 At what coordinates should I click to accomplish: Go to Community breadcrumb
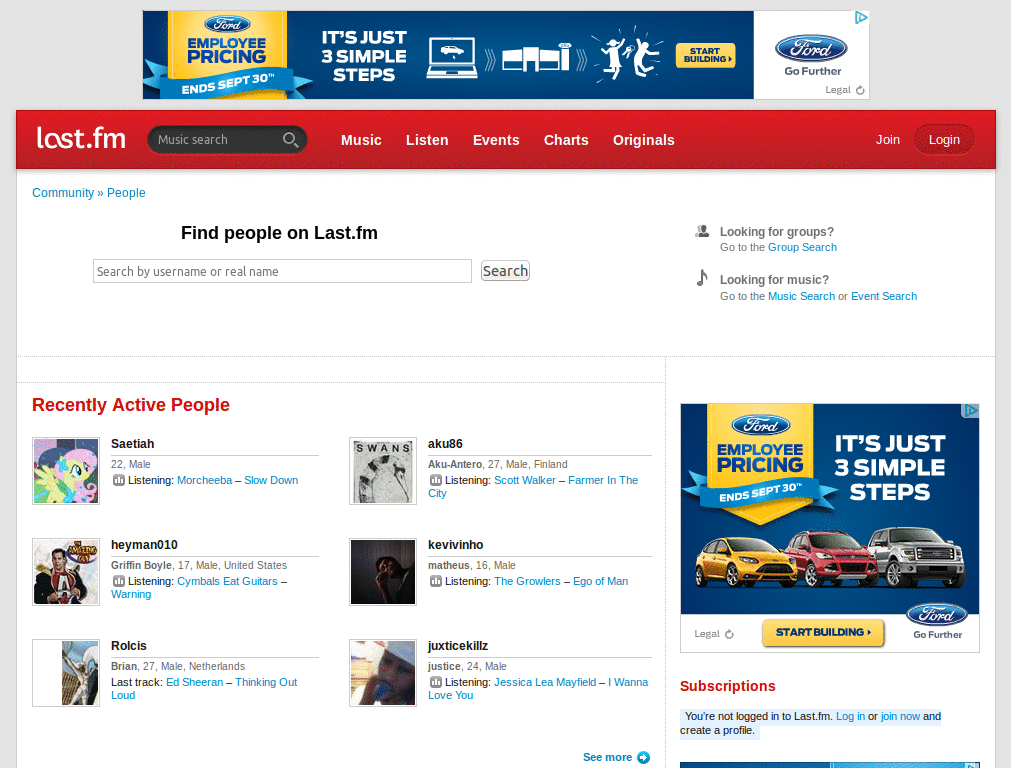coord(63,193)
